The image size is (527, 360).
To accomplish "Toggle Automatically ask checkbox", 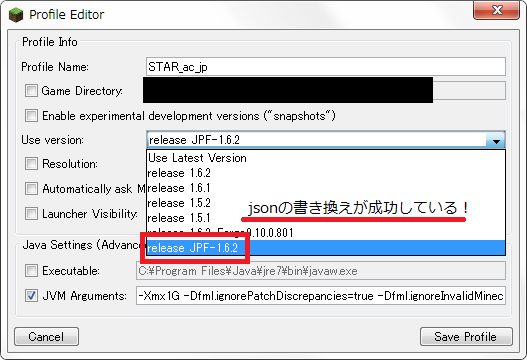I will [31, 189].
